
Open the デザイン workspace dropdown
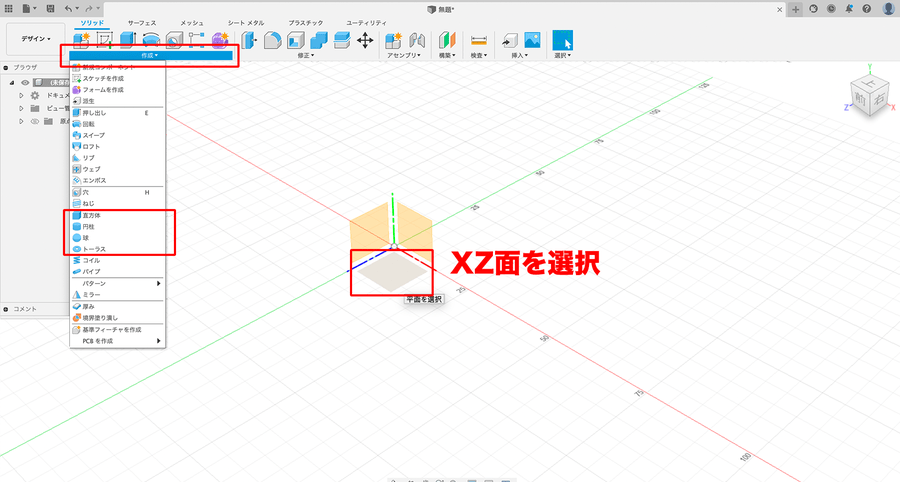(36, 39)
